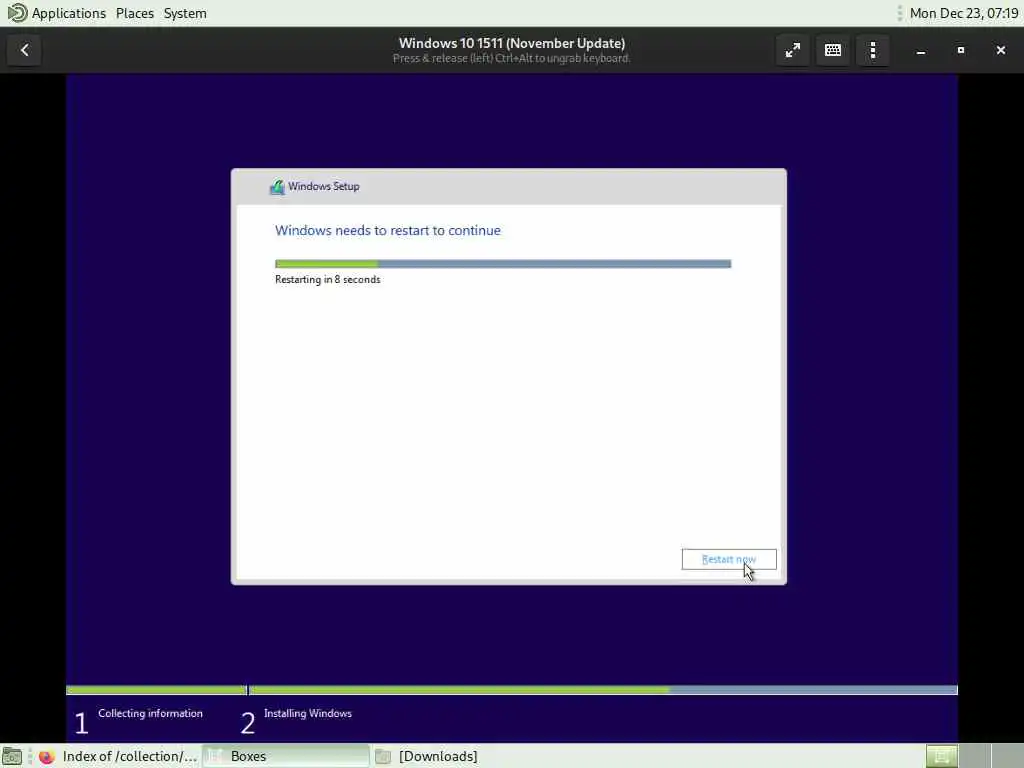Click the Windows Setup title icon
The width and height of the screenshot is (1024, 768).
pos(277,187)
